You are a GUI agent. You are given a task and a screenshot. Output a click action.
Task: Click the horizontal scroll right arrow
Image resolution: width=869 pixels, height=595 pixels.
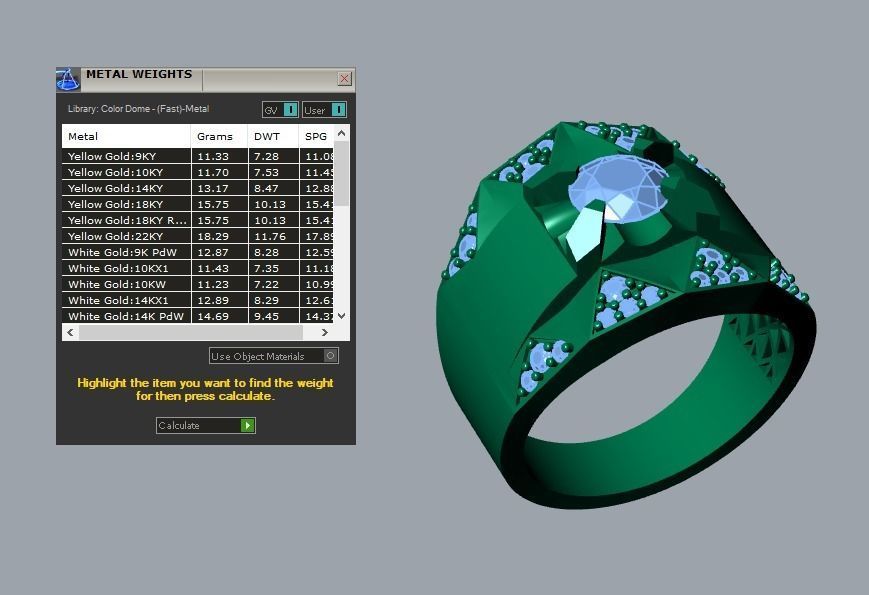(325, 332)
